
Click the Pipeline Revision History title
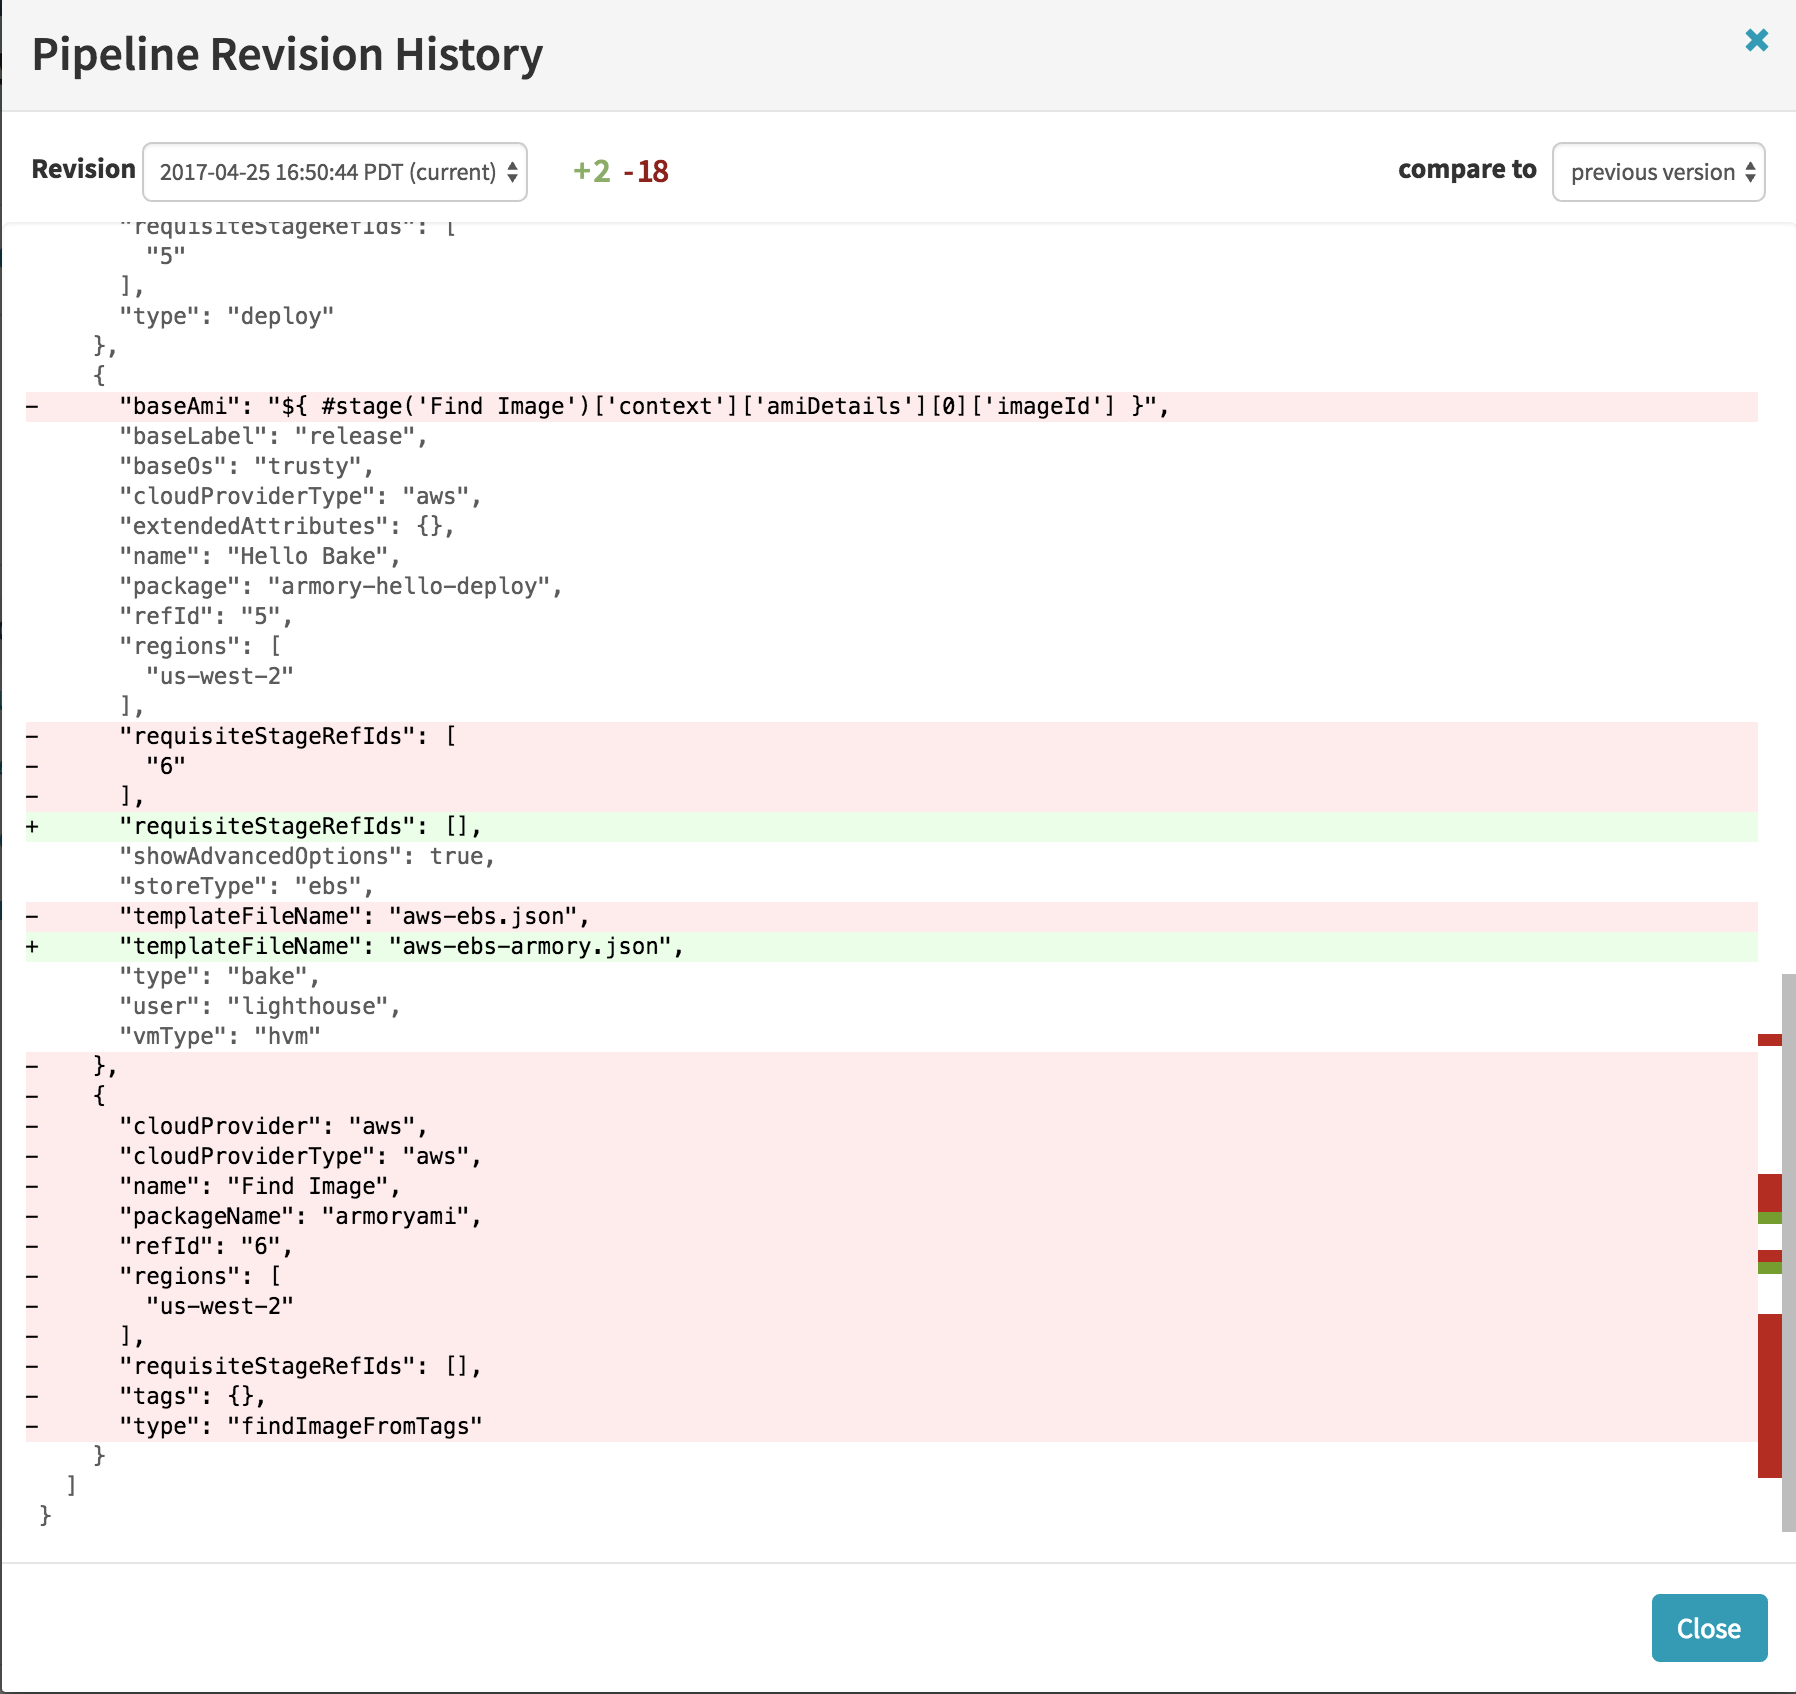(x=287, y=55)
